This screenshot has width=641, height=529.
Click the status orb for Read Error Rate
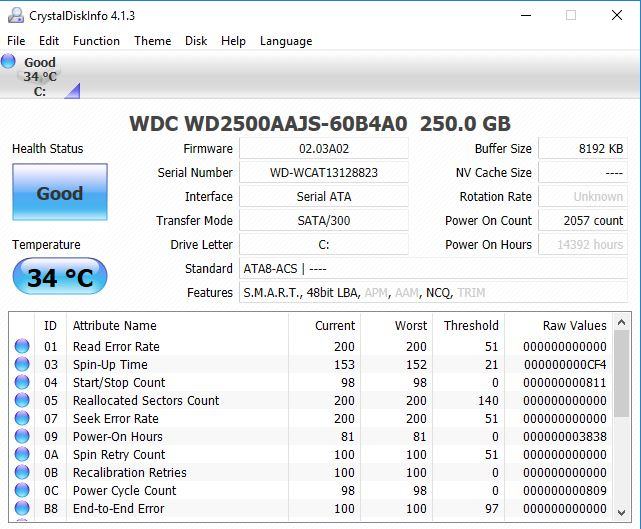pos(22,346)
